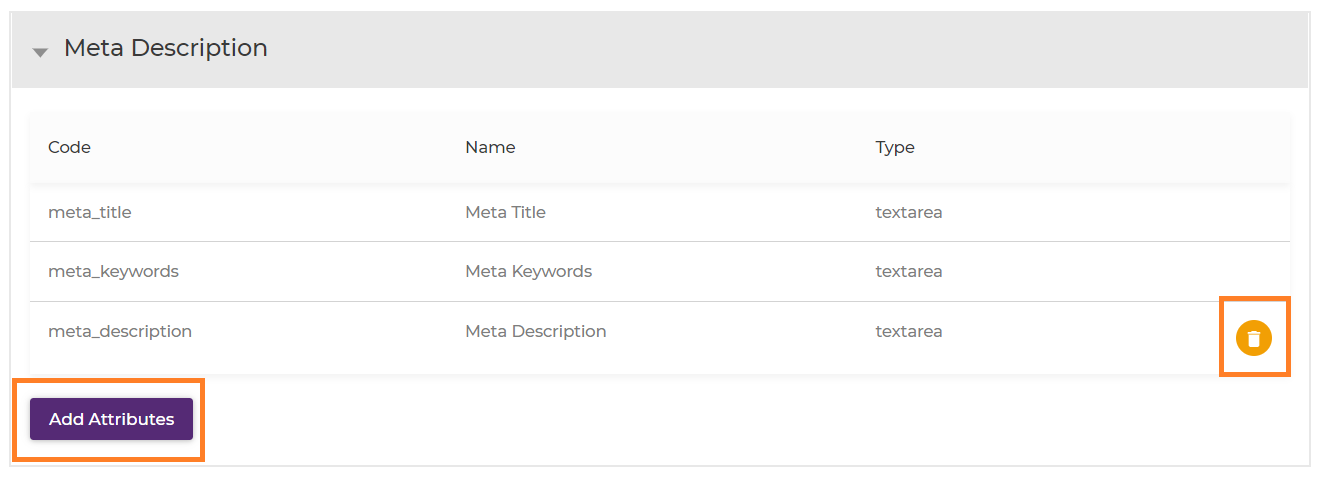Screen dimensions: 1321x477
Task: Select the meta_description code cell
Action: (x=120, y=331)
